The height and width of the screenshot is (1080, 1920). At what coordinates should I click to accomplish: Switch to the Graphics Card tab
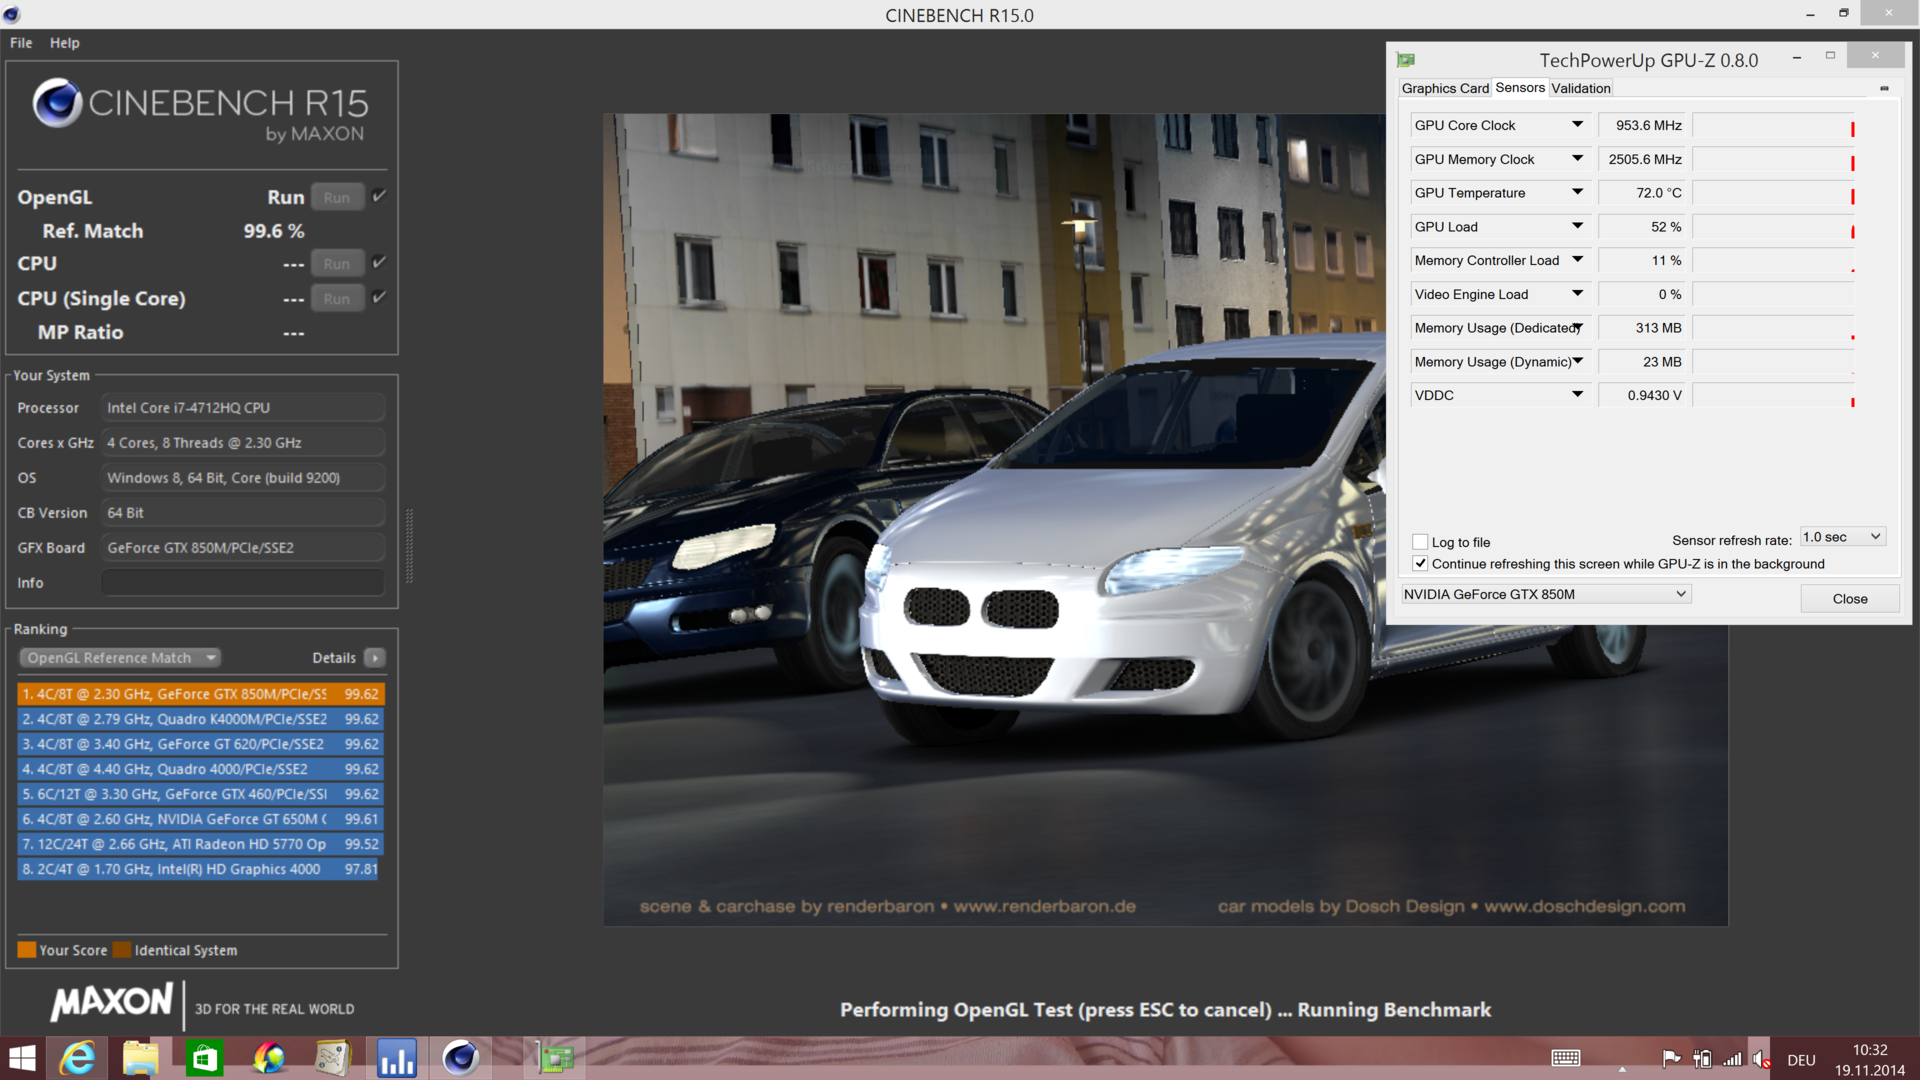coord(1444,89)
